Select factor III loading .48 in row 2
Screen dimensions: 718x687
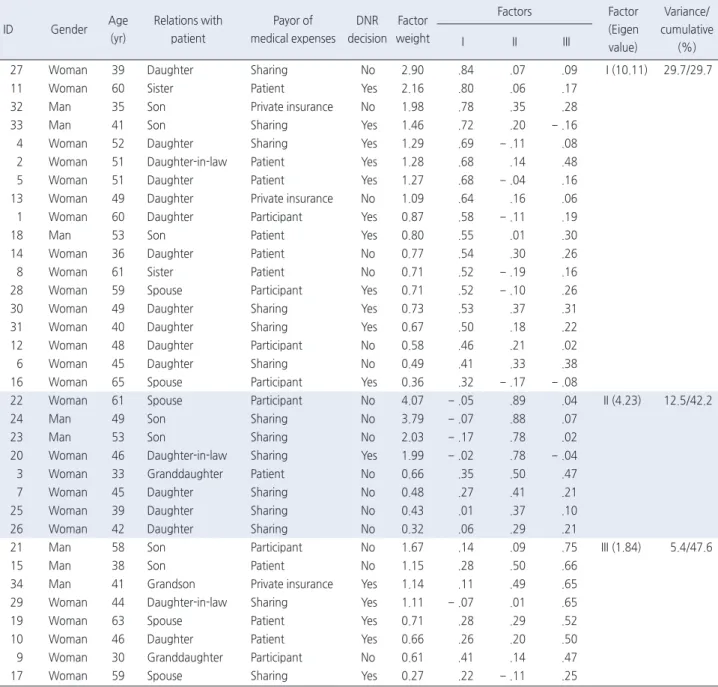(x=569, y=162)
